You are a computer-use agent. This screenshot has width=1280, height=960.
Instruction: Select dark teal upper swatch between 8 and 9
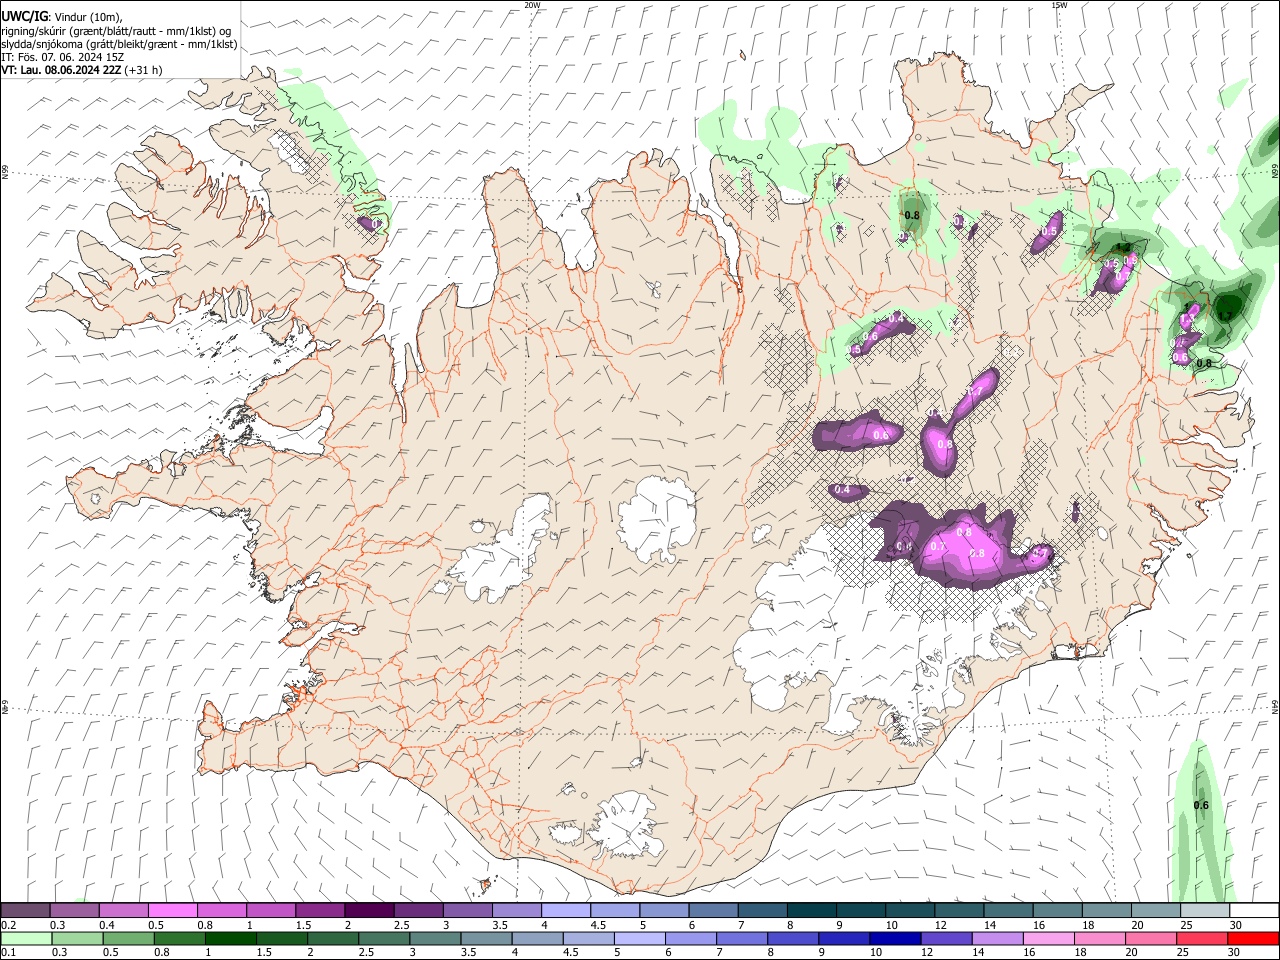tap(810, 911)
